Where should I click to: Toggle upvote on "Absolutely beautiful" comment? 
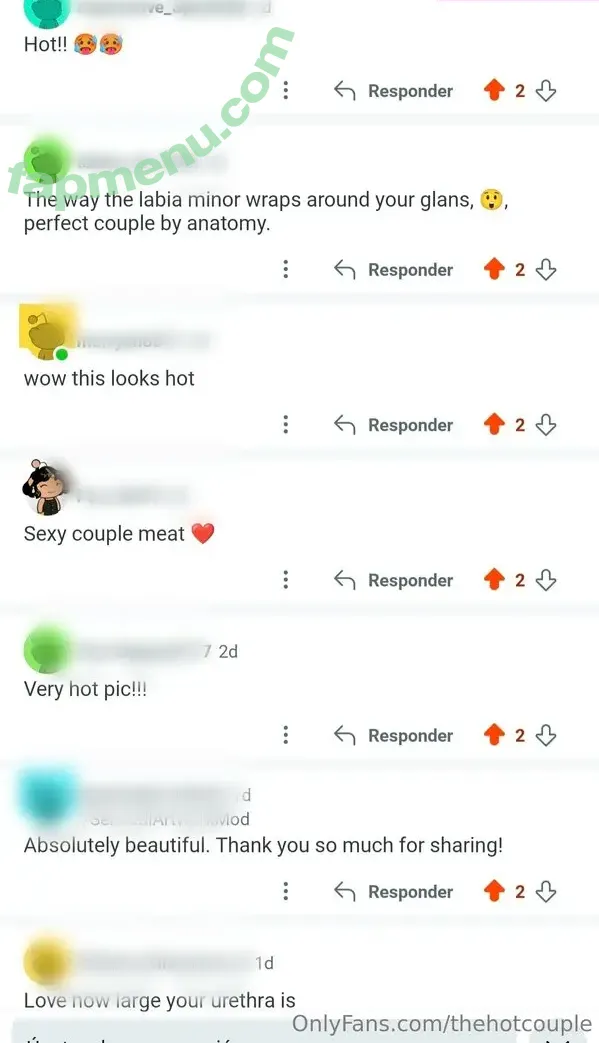pos(494,890)
